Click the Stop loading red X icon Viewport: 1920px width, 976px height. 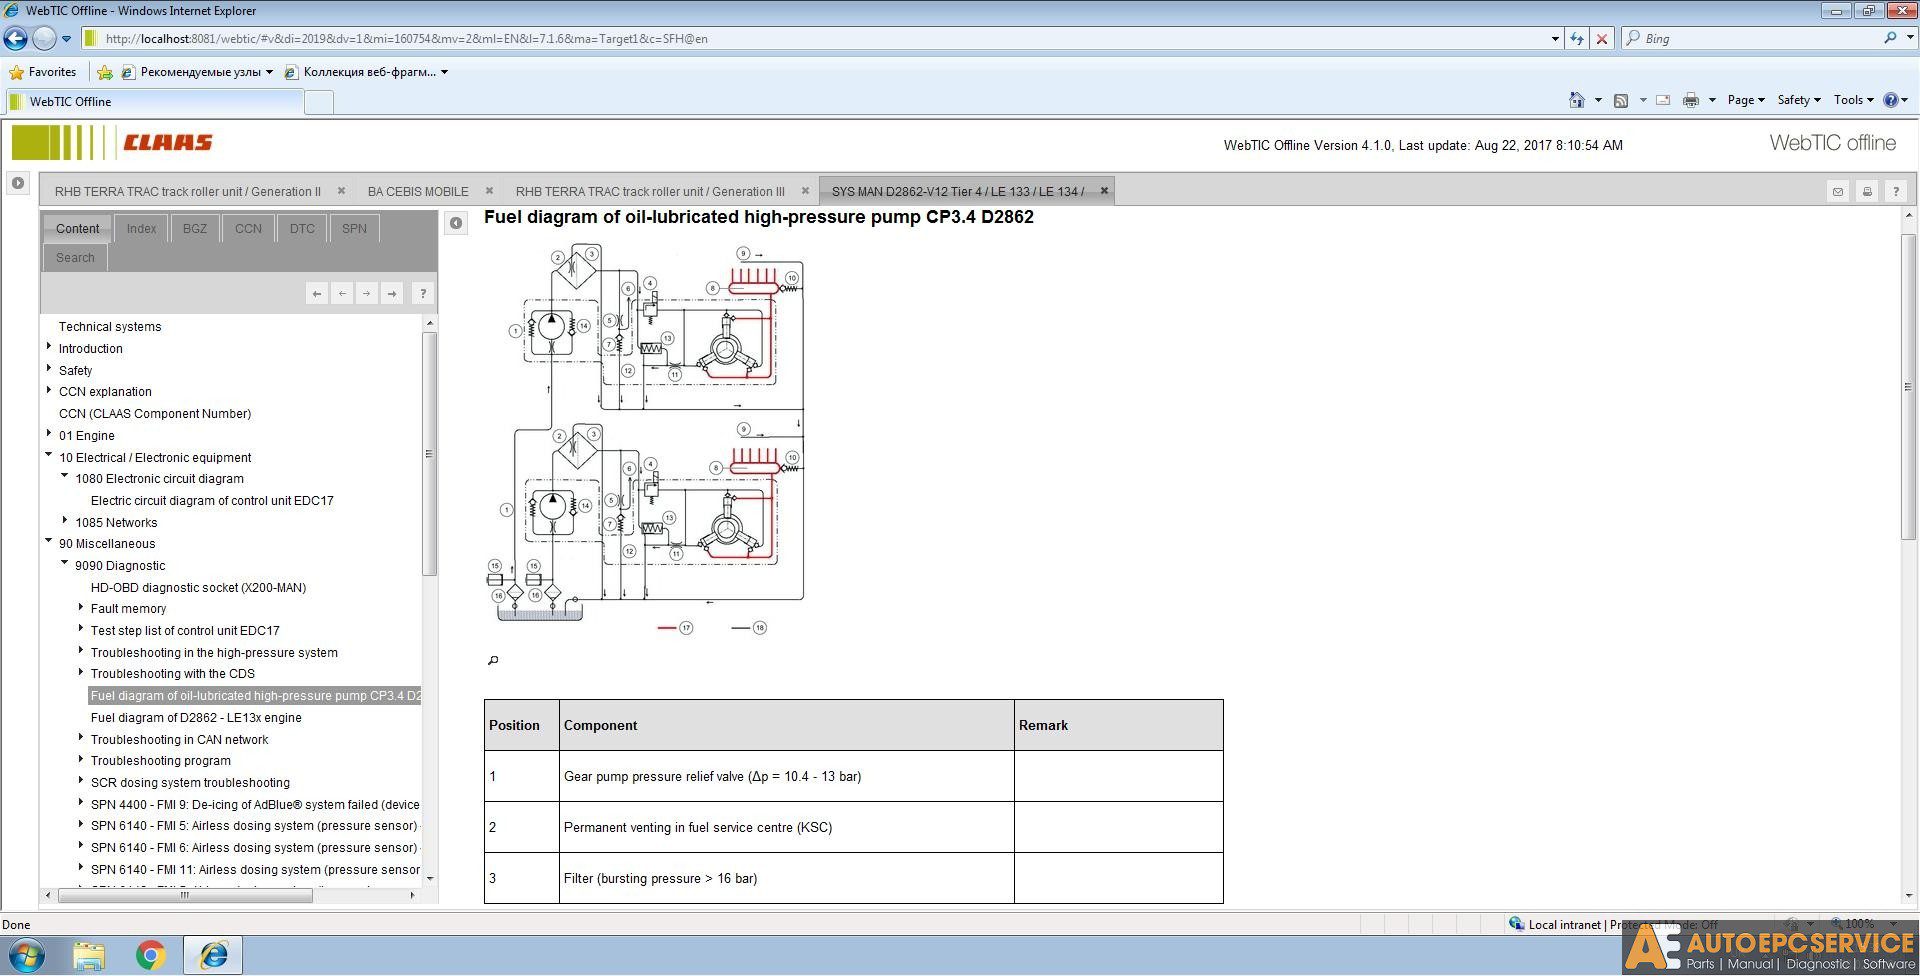[1602, 39]
